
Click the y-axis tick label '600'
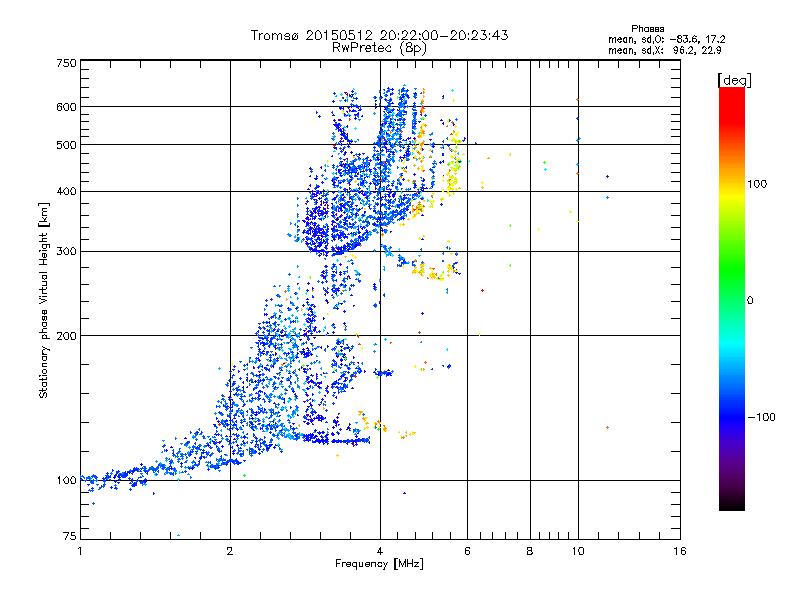click(x=66, y=107)
